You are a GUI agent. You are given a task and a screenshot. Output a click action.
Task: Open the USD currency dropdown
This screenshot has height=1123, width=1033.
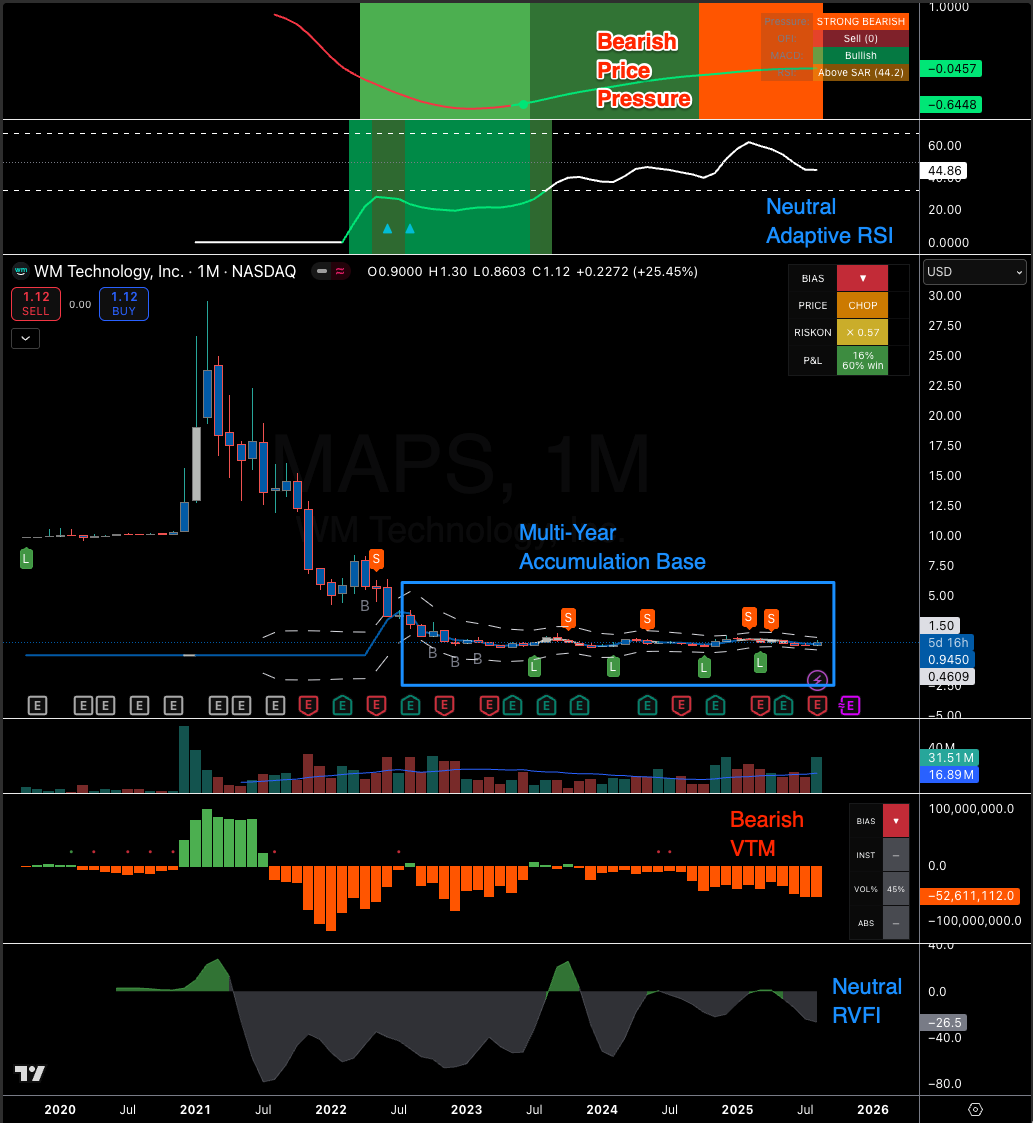[975, 272]
